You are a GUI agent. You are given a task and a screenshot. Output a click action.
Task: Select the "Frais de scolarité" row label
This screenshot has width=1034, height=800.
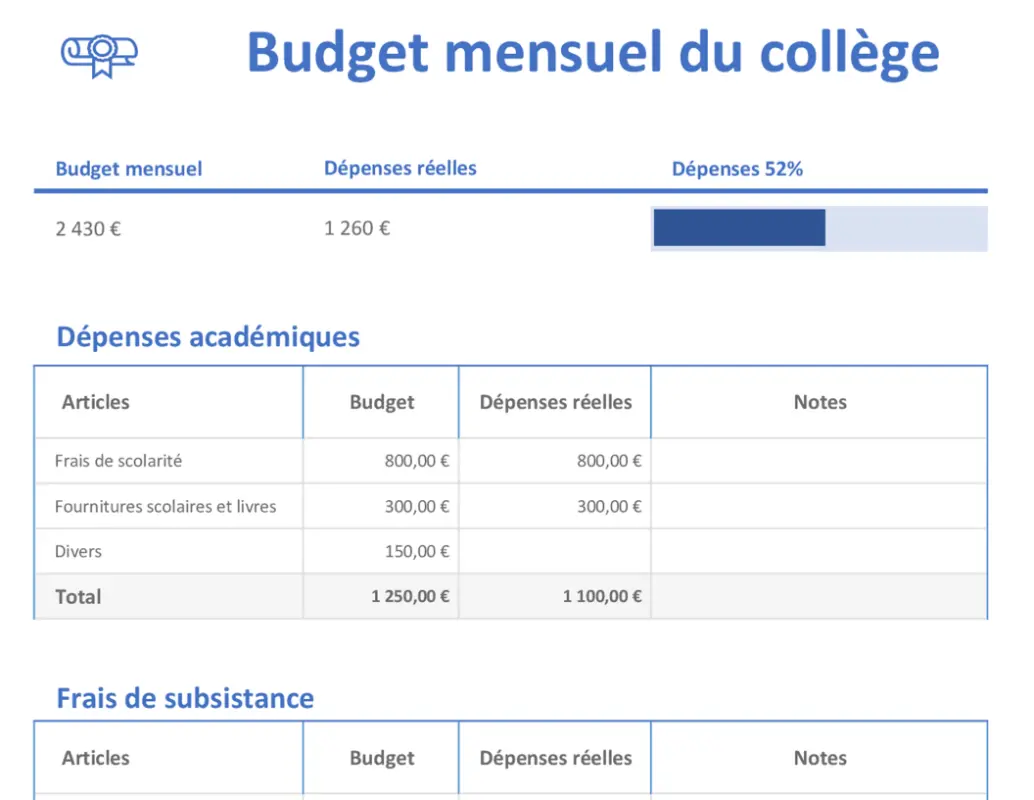click(x=118, y=461)
